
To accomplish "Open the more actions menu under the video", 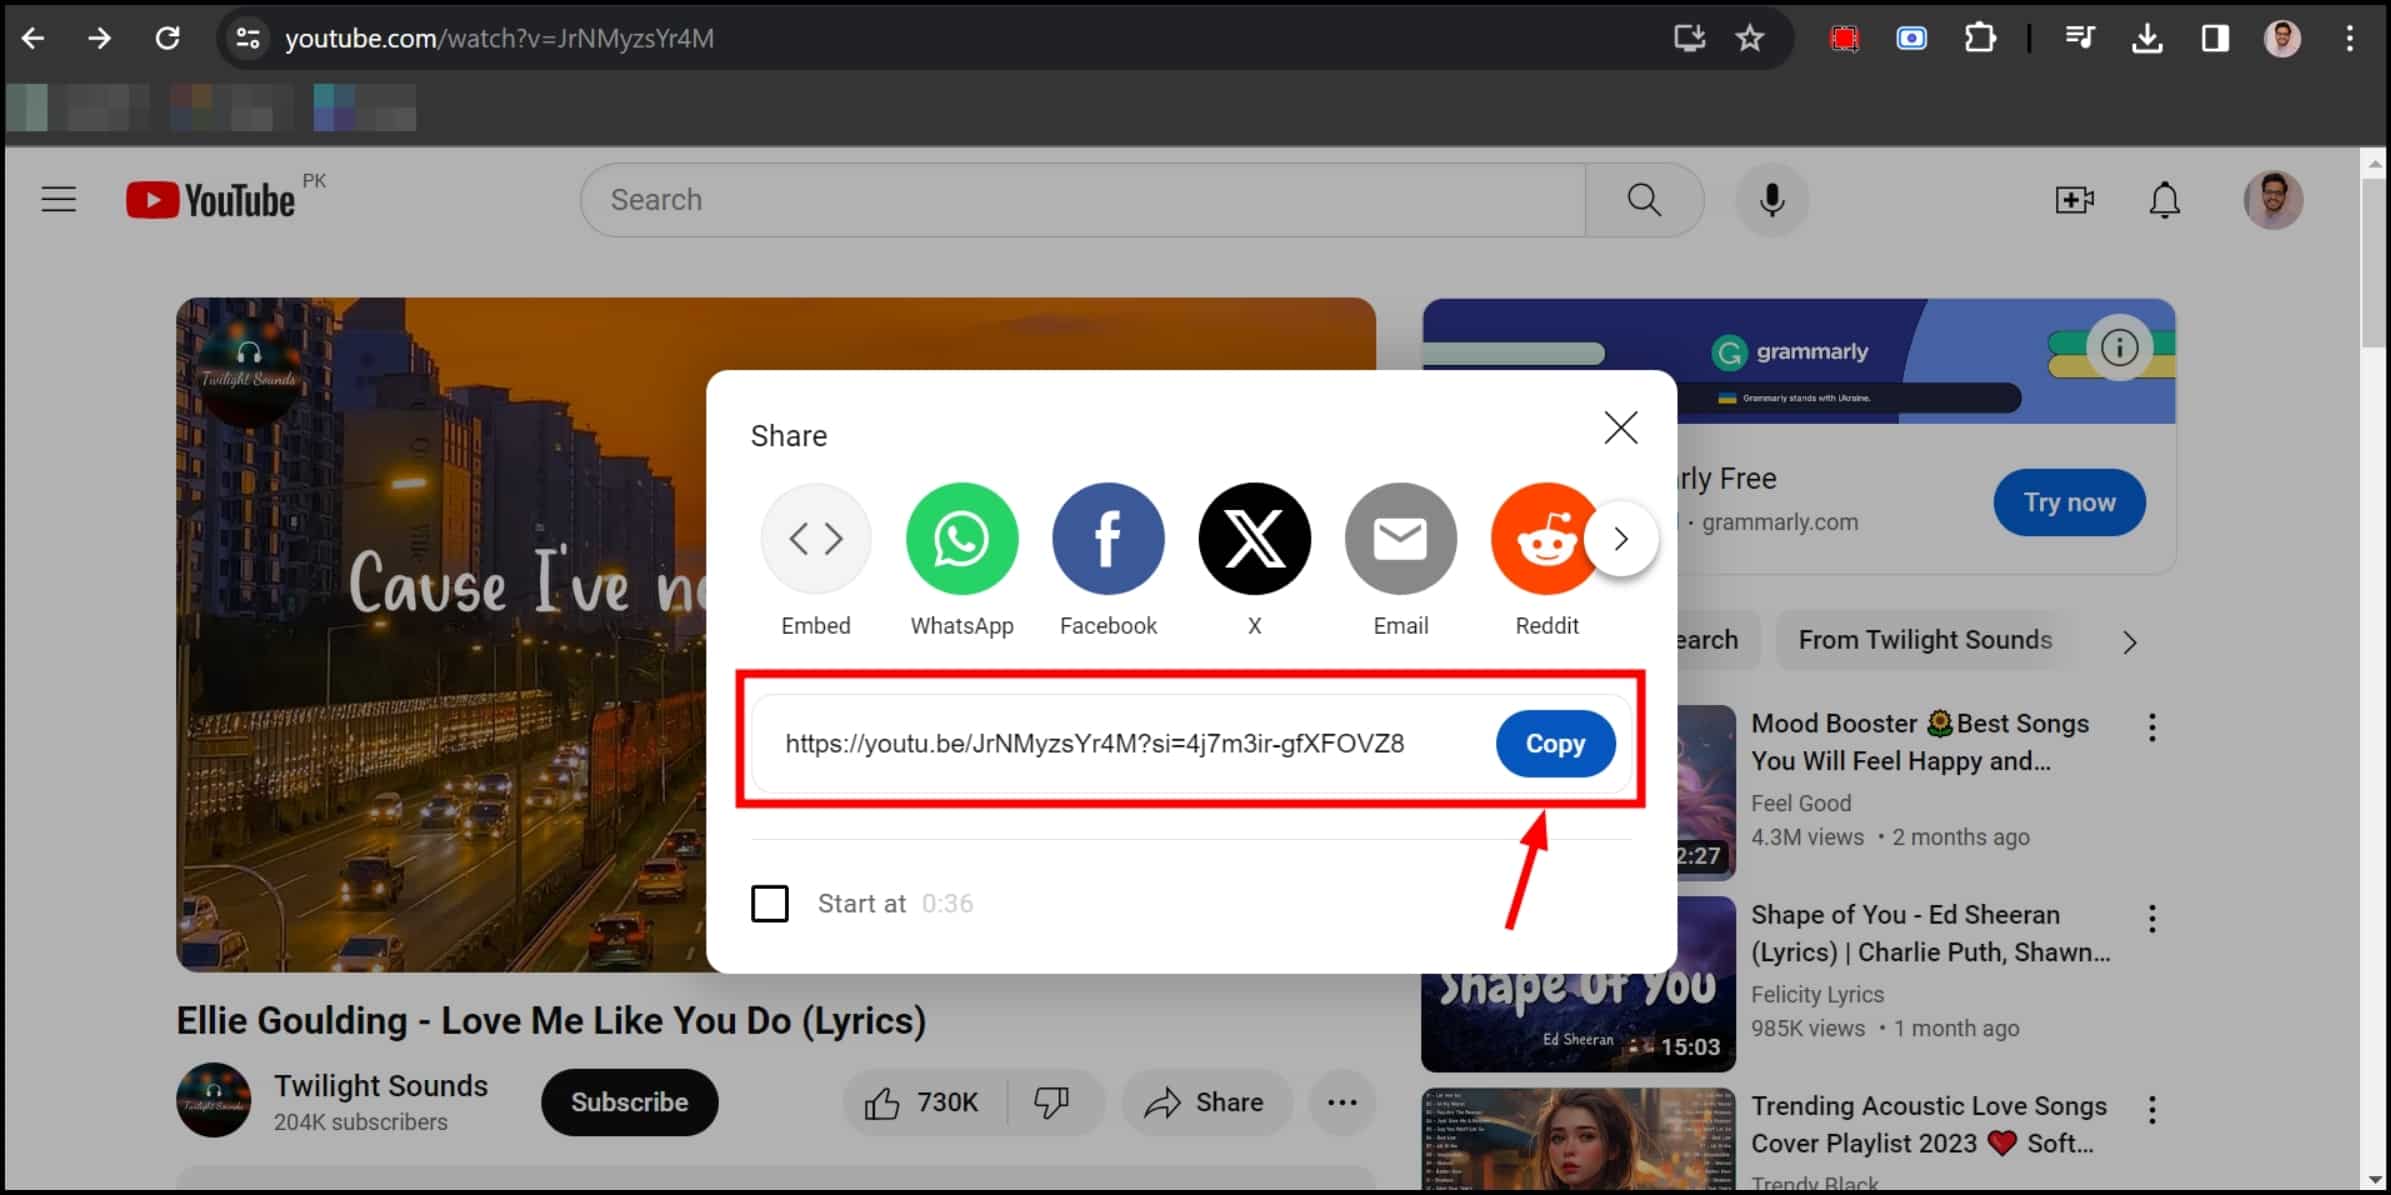I will [1342, 1102].
